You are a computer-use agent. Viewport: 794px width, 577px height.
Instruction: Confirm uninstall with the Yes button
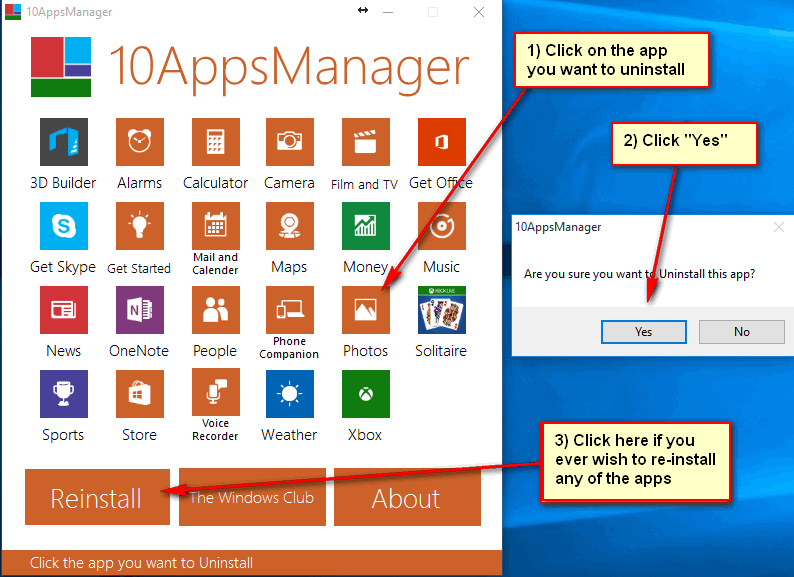644,332
